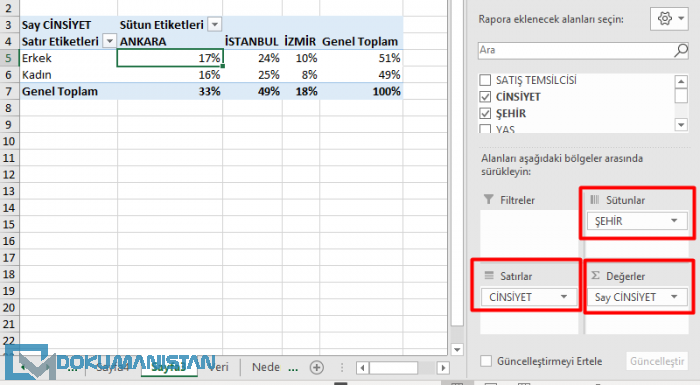The width and height of the screenshot is (700, 385).
Task: Click the field list scroll down arrow
Action: 681,125
